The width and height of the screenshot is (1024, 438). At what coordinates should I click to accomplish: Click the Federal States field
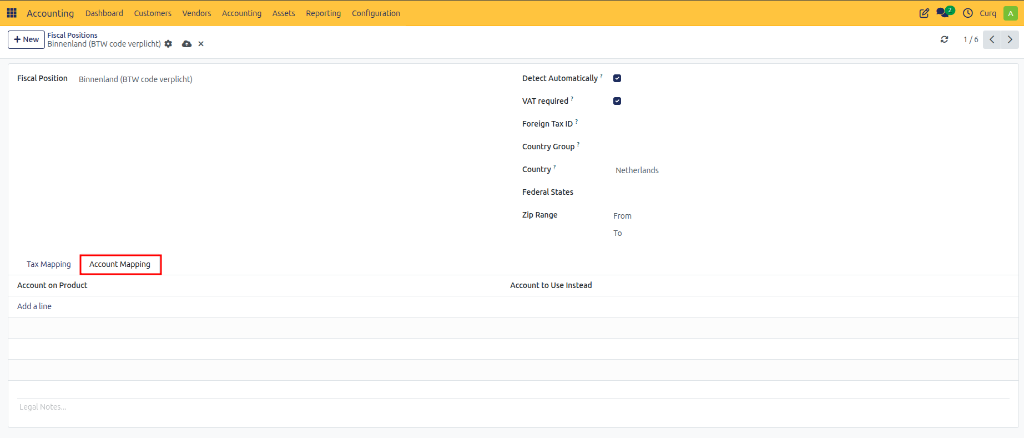pyautogui.click(x=810, y=193)
